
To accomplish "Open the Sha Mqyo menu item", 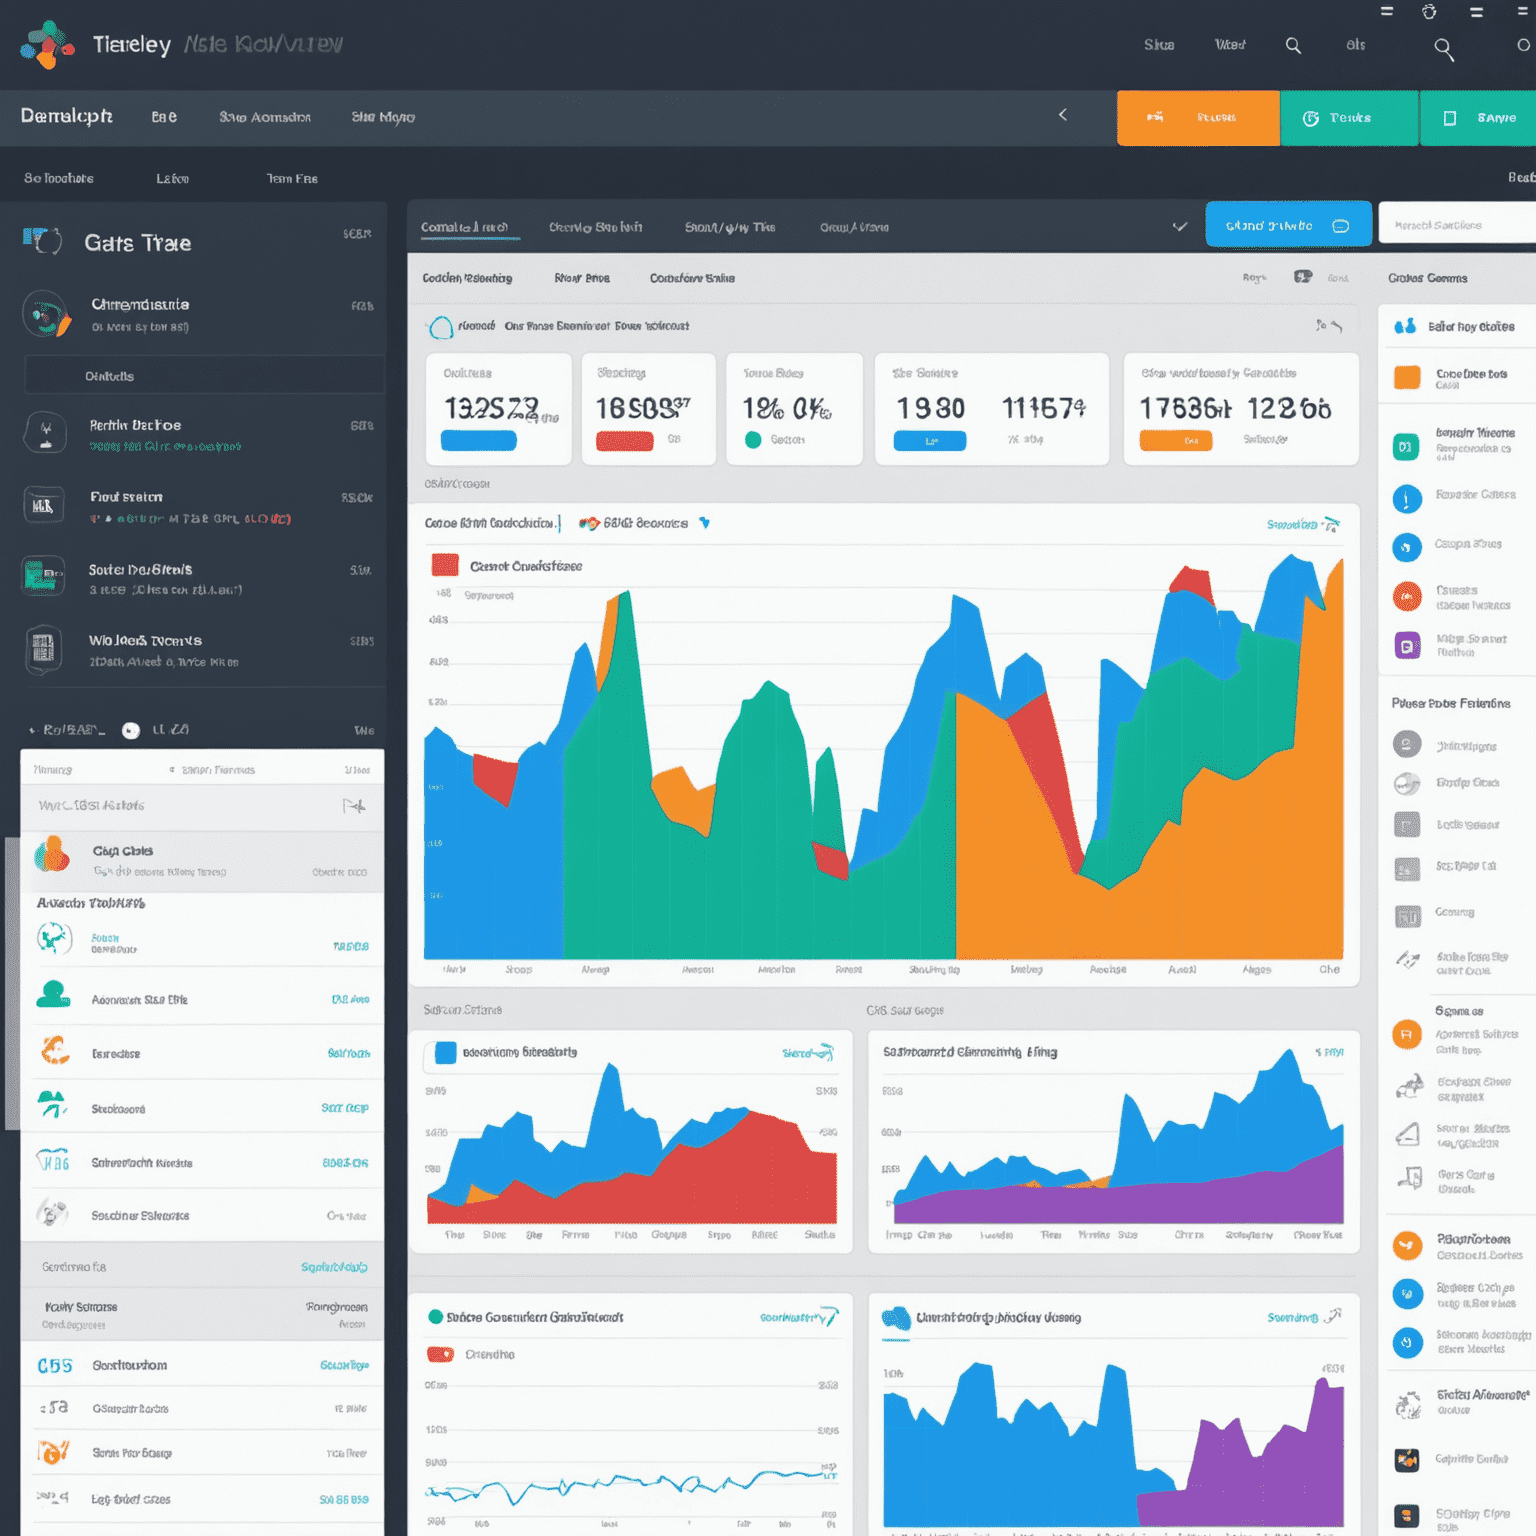I will tap(383, 117).
